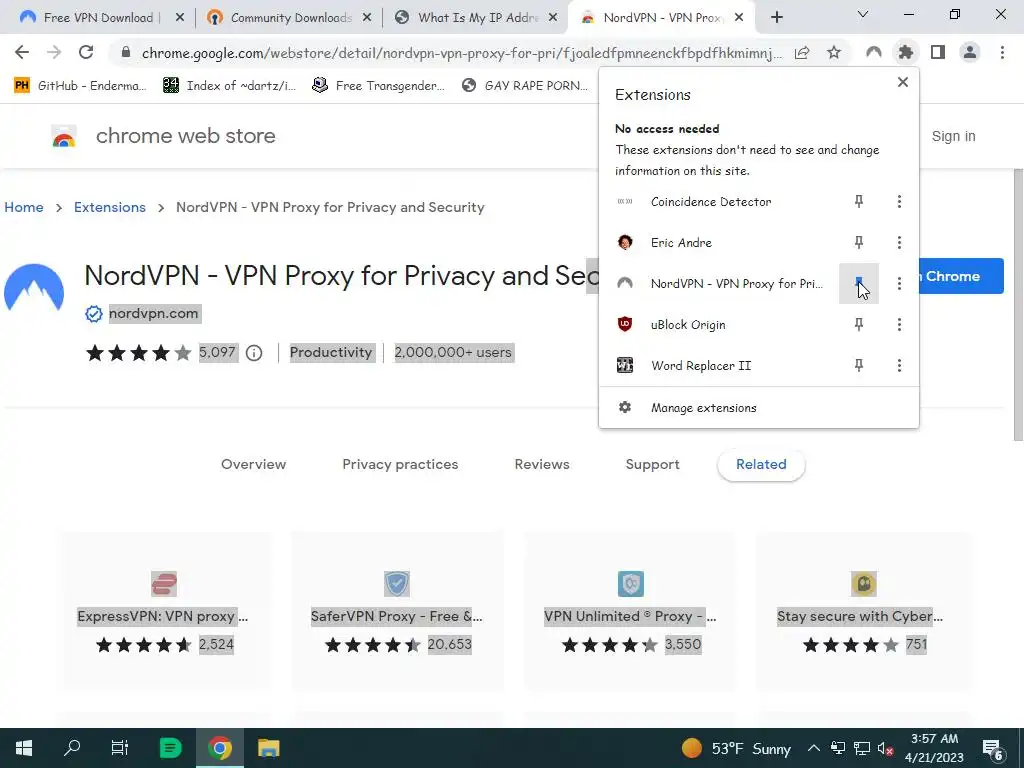Image resolution: width=1024 pixels, height=768 pixels.
Task: Open Index of ~dartz bookmark
Action: [230, 85]
